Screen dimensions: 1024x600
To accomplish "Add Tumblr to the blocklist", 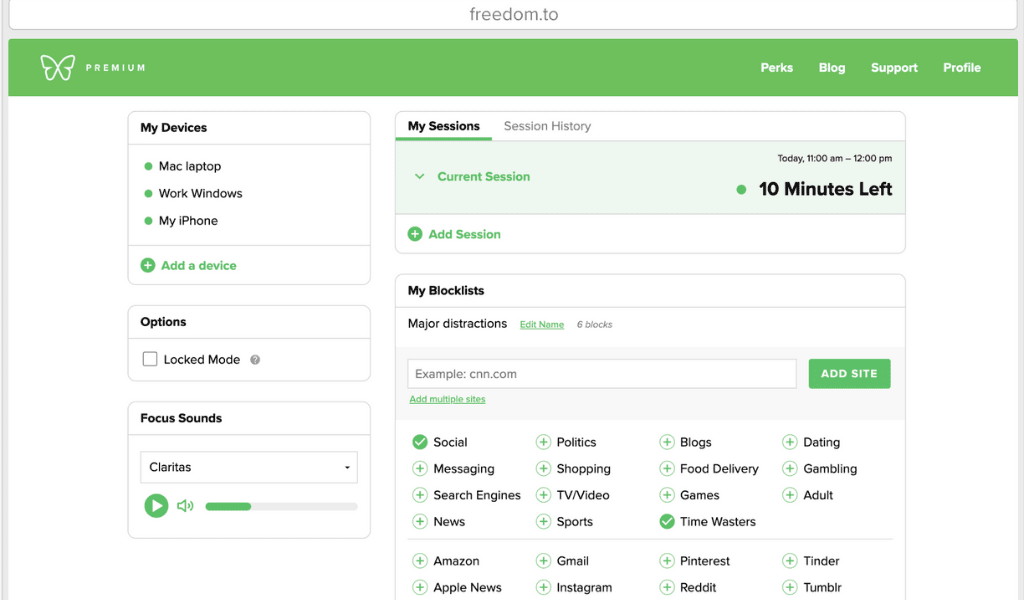I will point(790,587).
